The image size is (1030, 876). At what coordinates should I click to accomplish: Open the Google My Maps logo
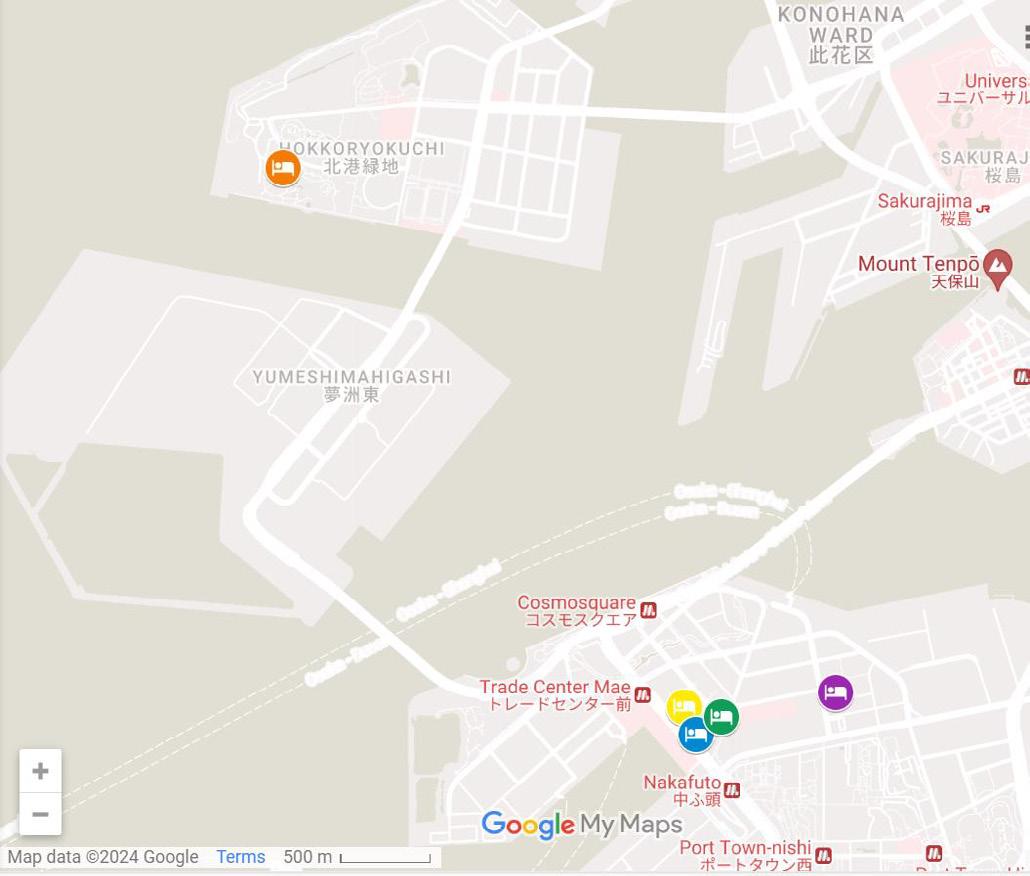[582, 825]
